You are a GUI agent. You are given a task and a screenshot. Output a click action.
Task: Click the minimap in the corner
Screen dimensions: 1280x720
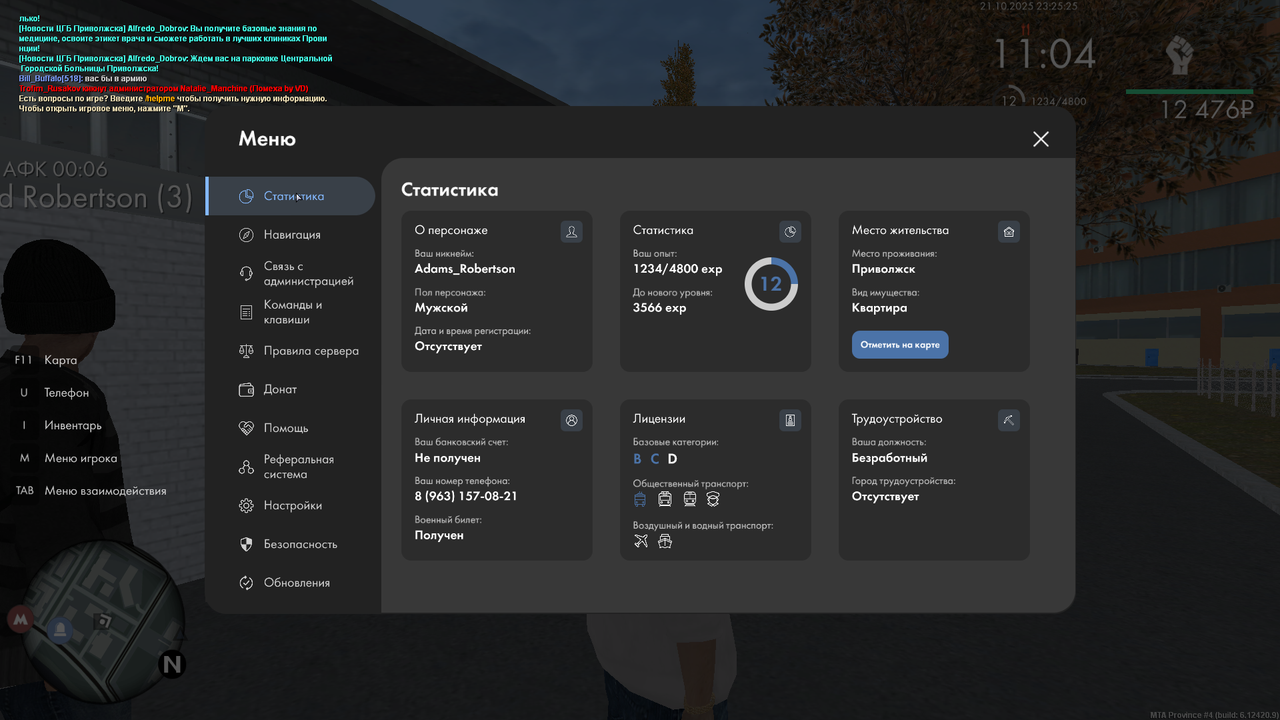pos(104,624)
